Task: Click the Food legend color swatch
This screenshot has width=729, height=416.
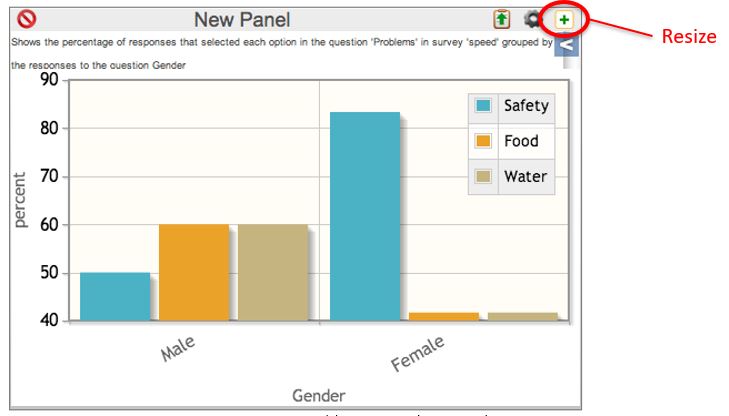Action: [x=484, y=141]
